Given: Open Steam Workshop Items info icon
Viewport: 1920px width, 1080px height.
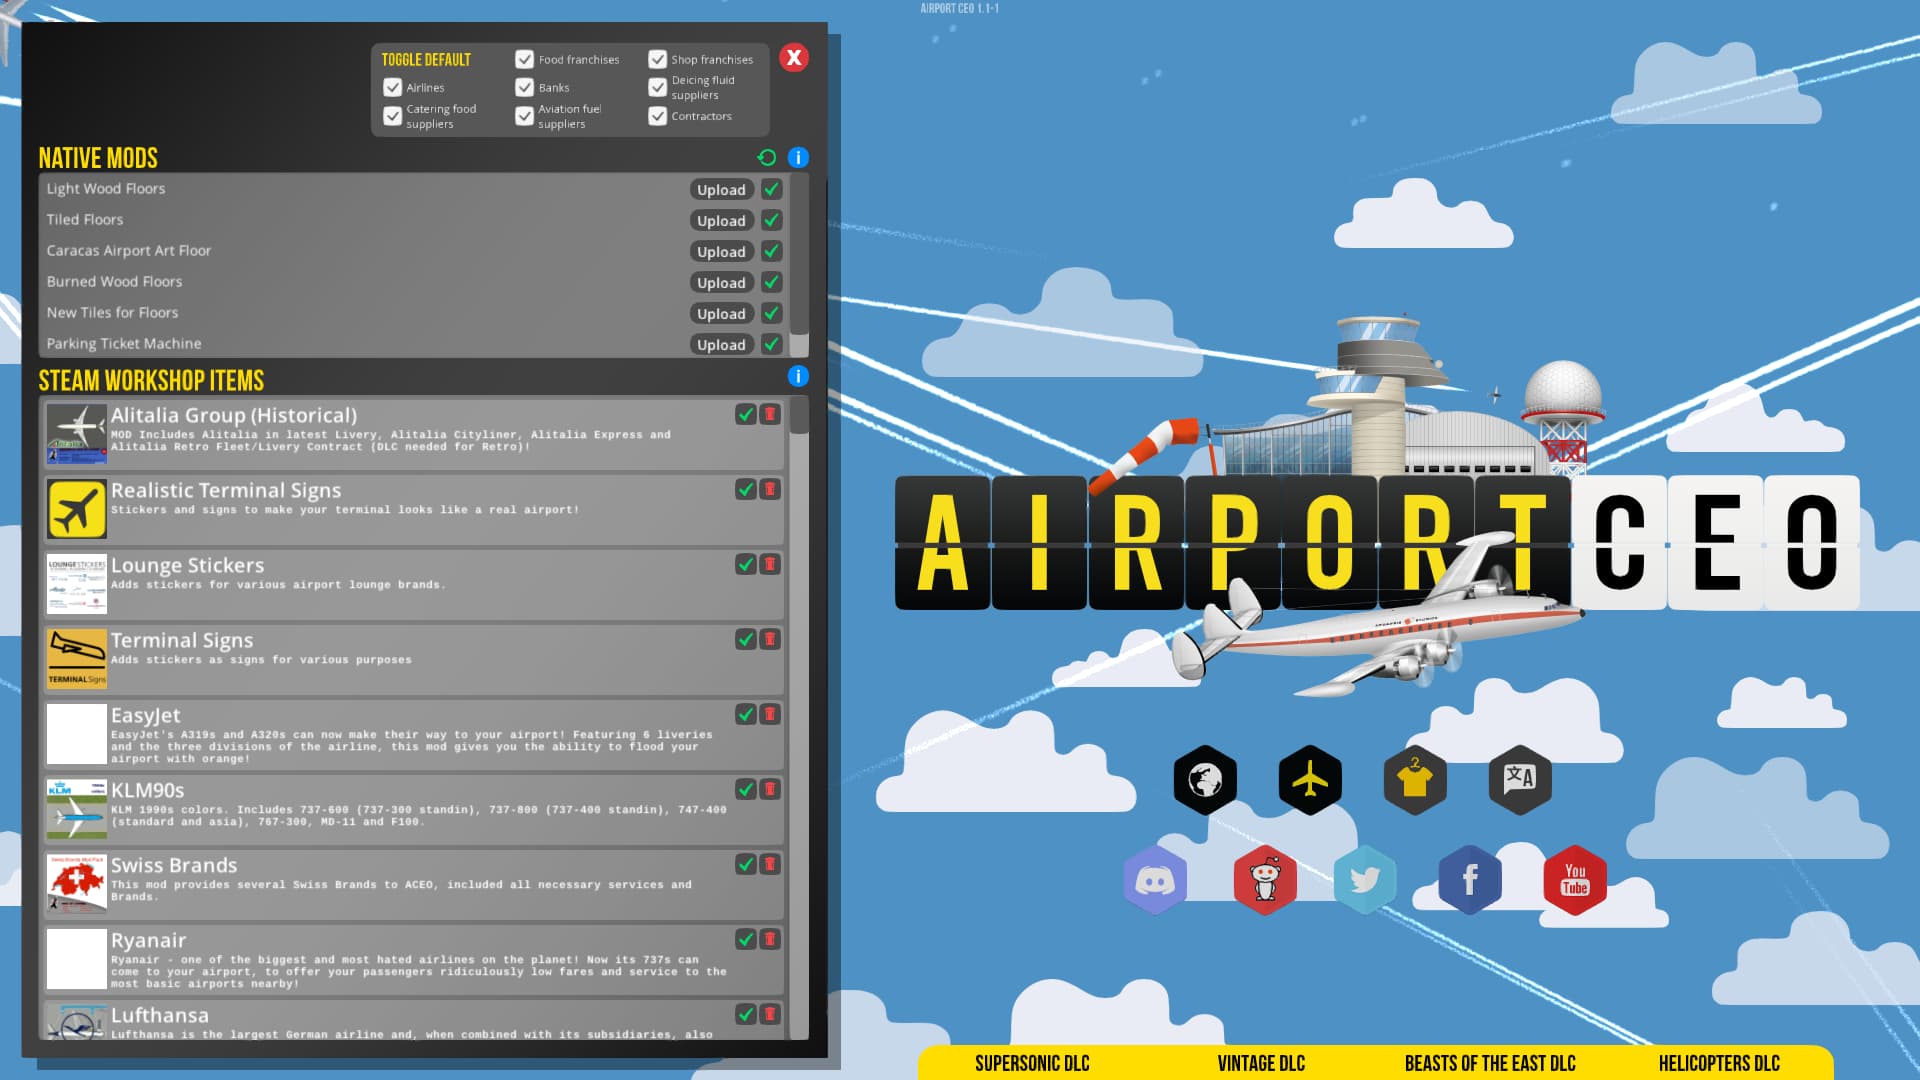Looking at the screenshot, I should click(798, 376).
